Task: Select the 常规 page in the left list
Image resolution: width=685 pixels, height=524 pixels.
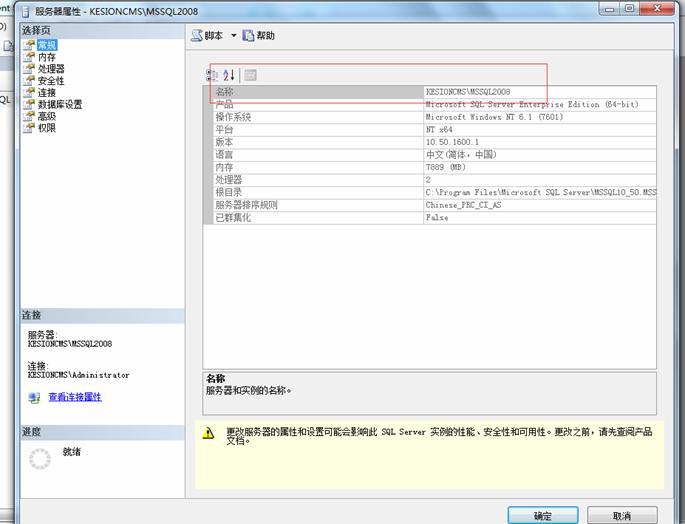Action: click(47, 45)
